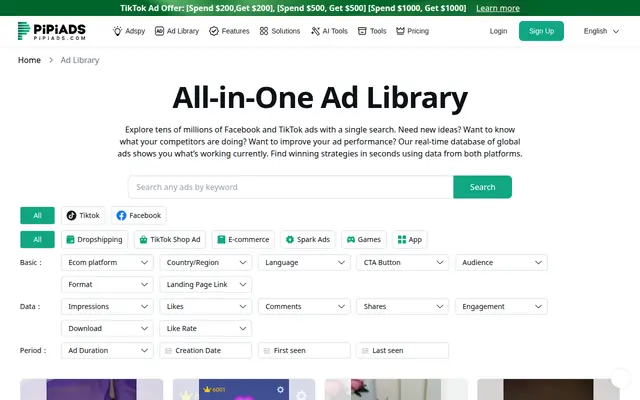
Task: Open the Like Rate dropdown
Action: [206, 329]
